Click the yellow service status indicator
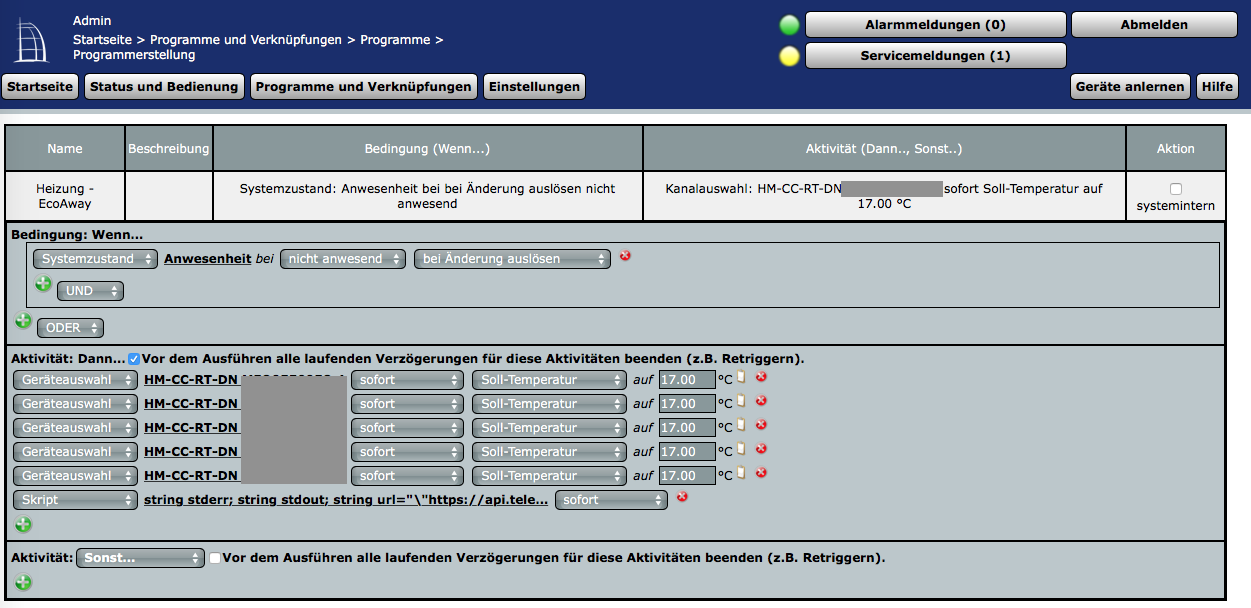Screen dimensions: 1251x608 [790, 56]
